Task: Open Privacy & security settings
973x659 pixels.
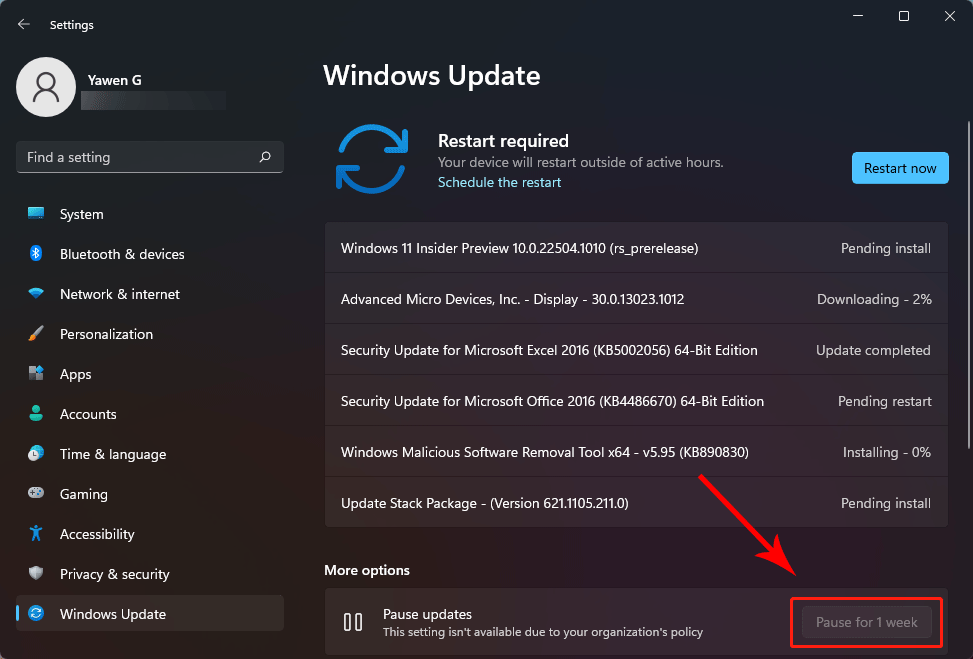Action: click(150, 574)
